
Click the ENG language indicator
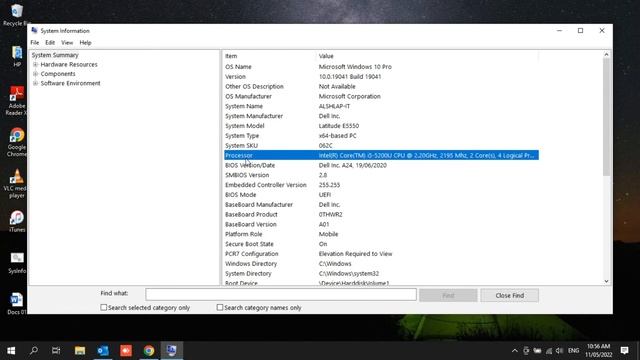pyautogui.click(x=573, y=351)
